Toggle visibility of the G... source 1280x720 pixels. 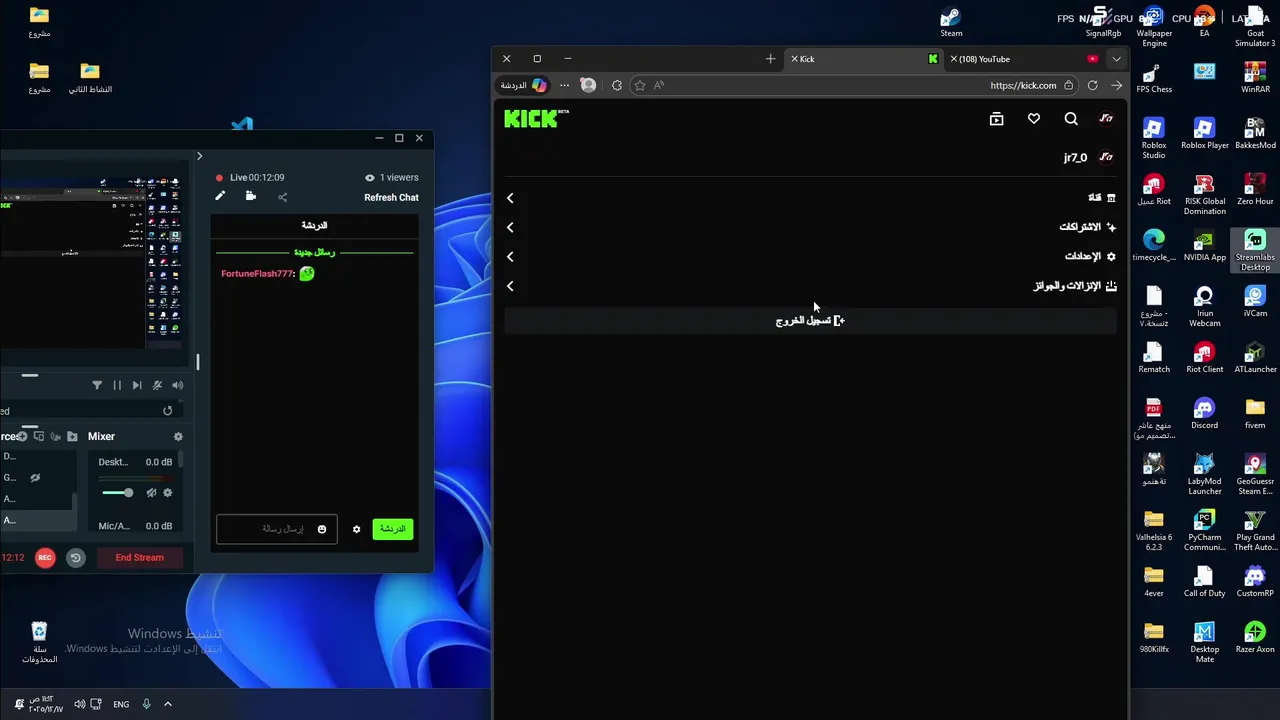tap(35, 477)
